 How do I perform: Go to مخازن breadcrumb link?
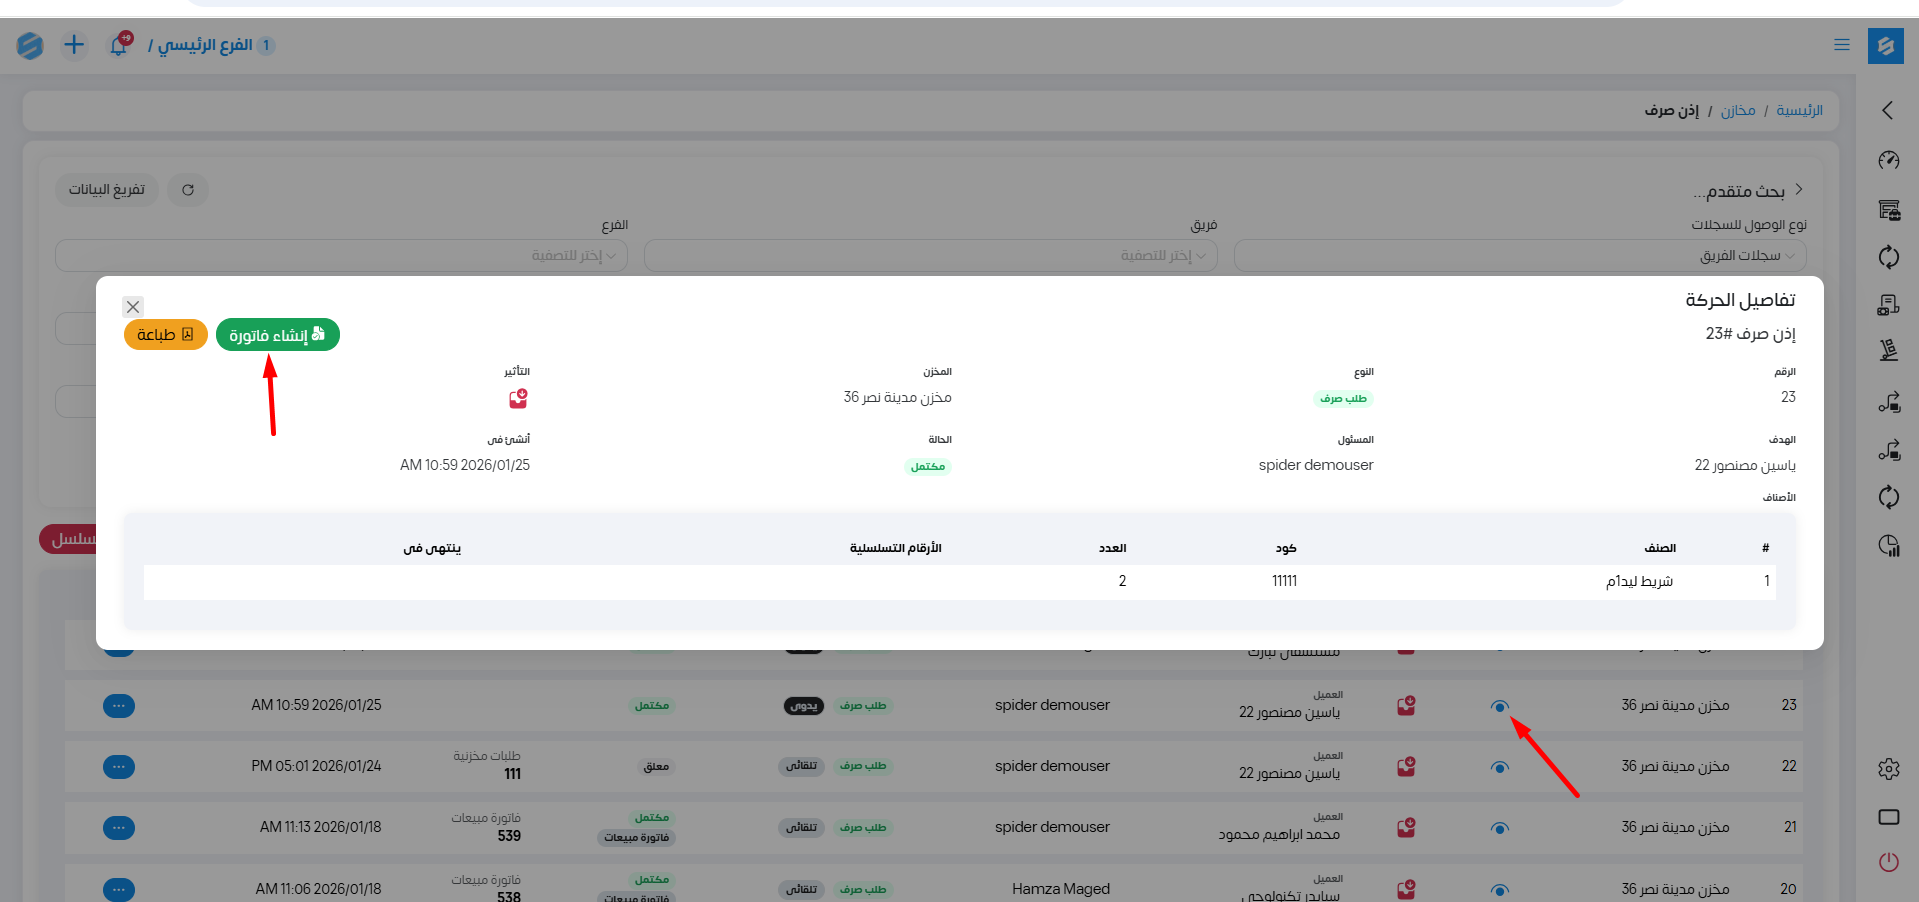point(1737,110)
